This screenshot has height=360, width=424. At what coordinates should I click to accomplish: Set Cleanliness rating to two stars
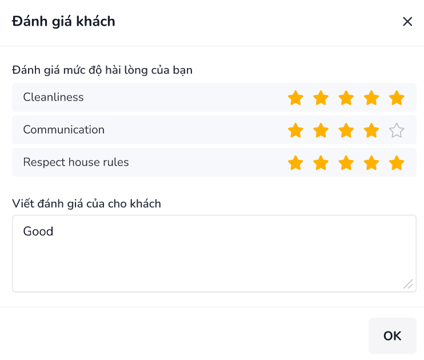(321, 98)
